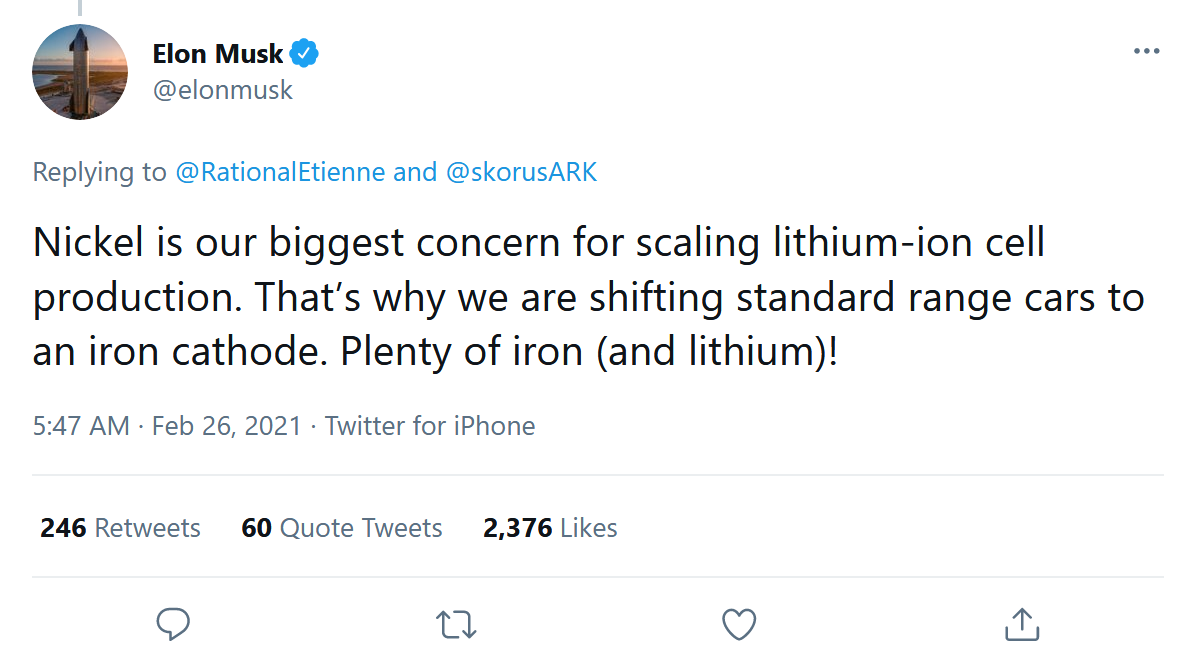
Task: Click the thread connector line above avatar
Action: coord(80,6)
